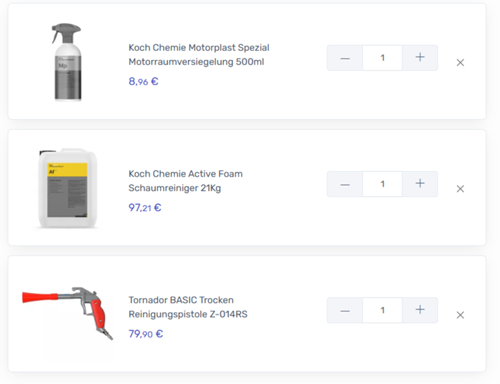The width and height of the screenshot is (500, 384).
Task: Open Koch Chemie Motorplast Spezial product link
Action: point(199,55)
